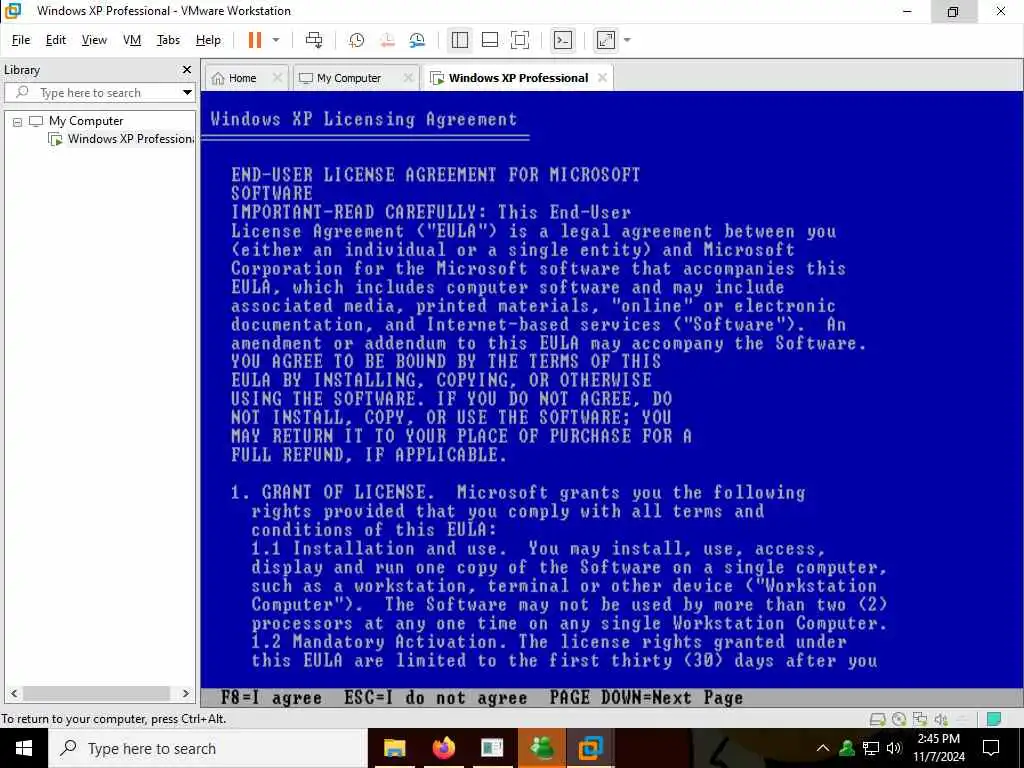Open the clock showing 2:45 PM
Image resolution: width=1024 pixels, height=768 pixels.
coord(939,748)
